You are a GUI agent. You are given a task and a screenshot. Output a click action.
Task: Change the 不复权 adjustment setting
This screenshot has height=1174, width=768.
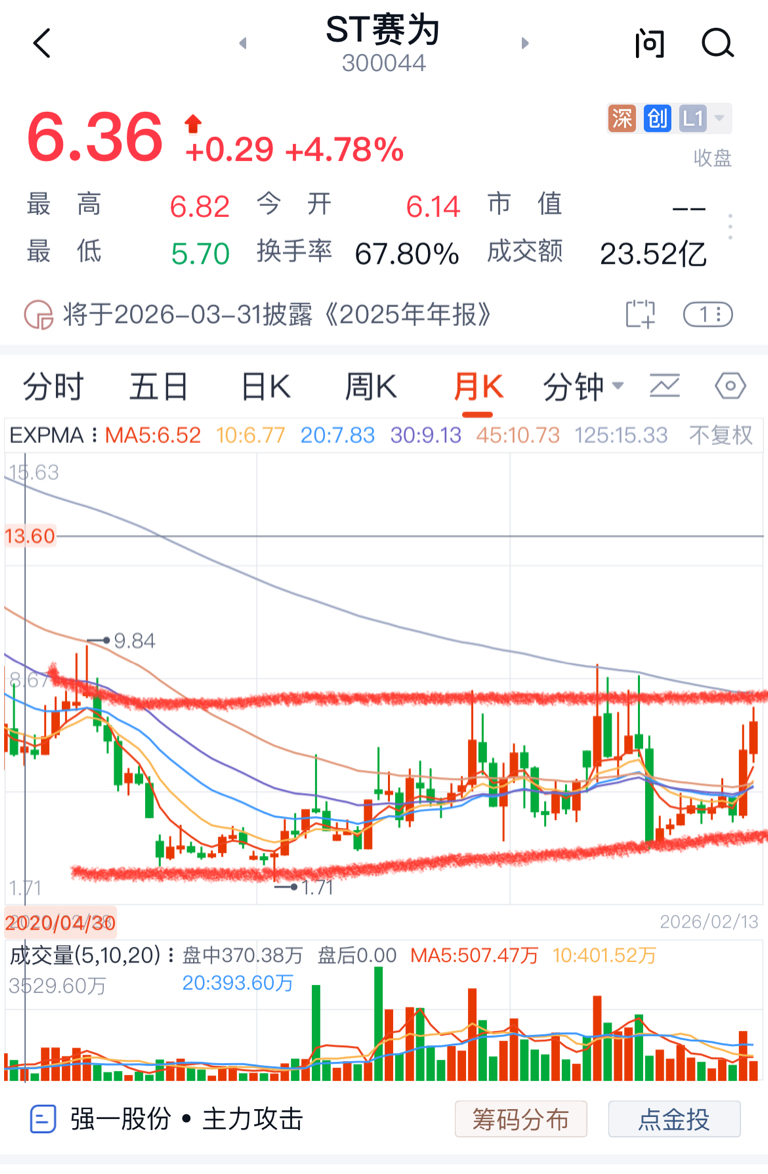point(720,435)
